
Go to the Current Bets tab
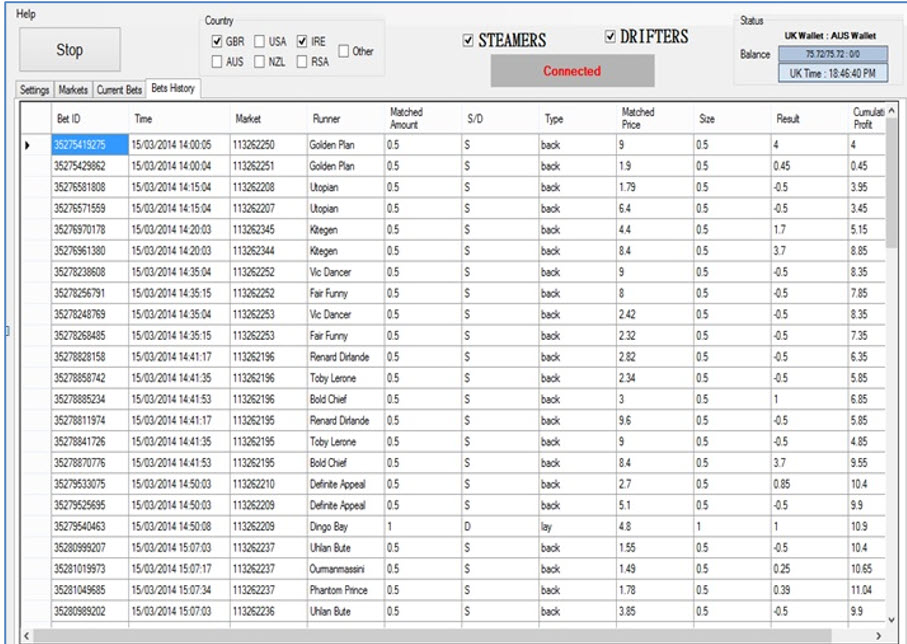click(119, 90)
